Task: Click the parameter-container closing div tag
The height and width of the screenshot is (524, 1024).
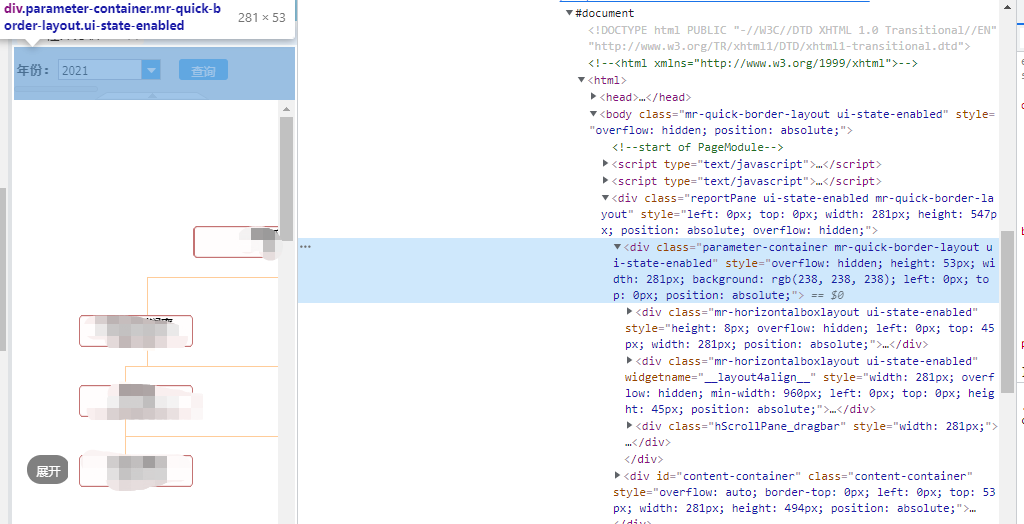Action: (644, 459)
